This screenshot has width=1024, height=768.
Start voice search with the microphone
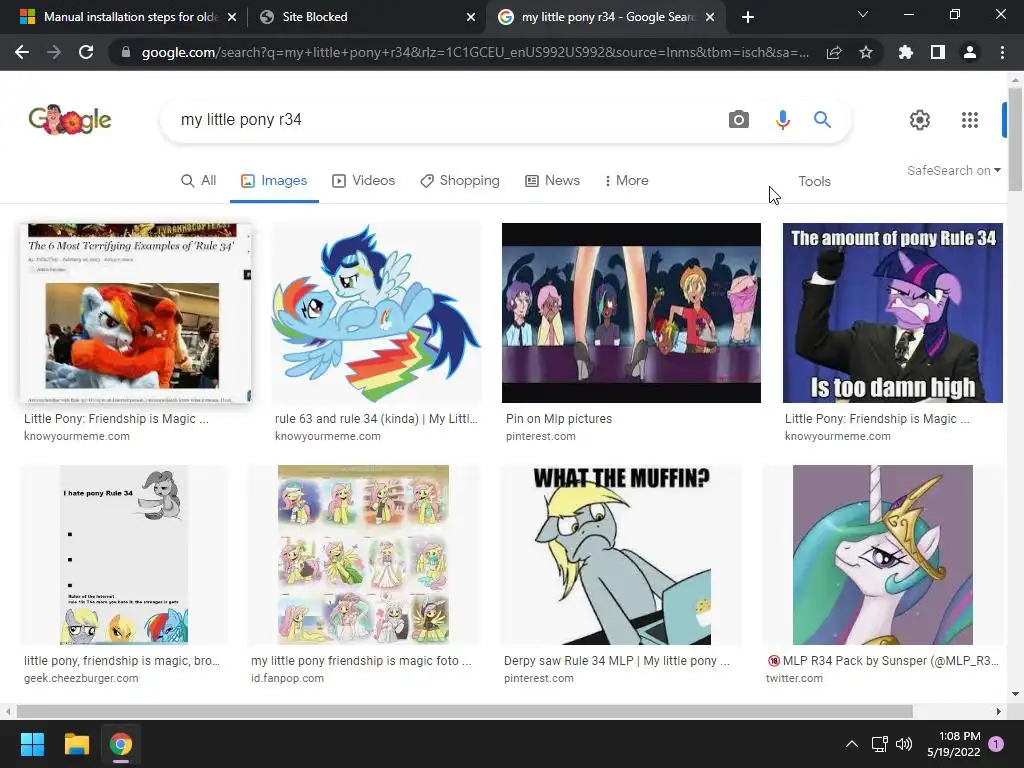782,120
